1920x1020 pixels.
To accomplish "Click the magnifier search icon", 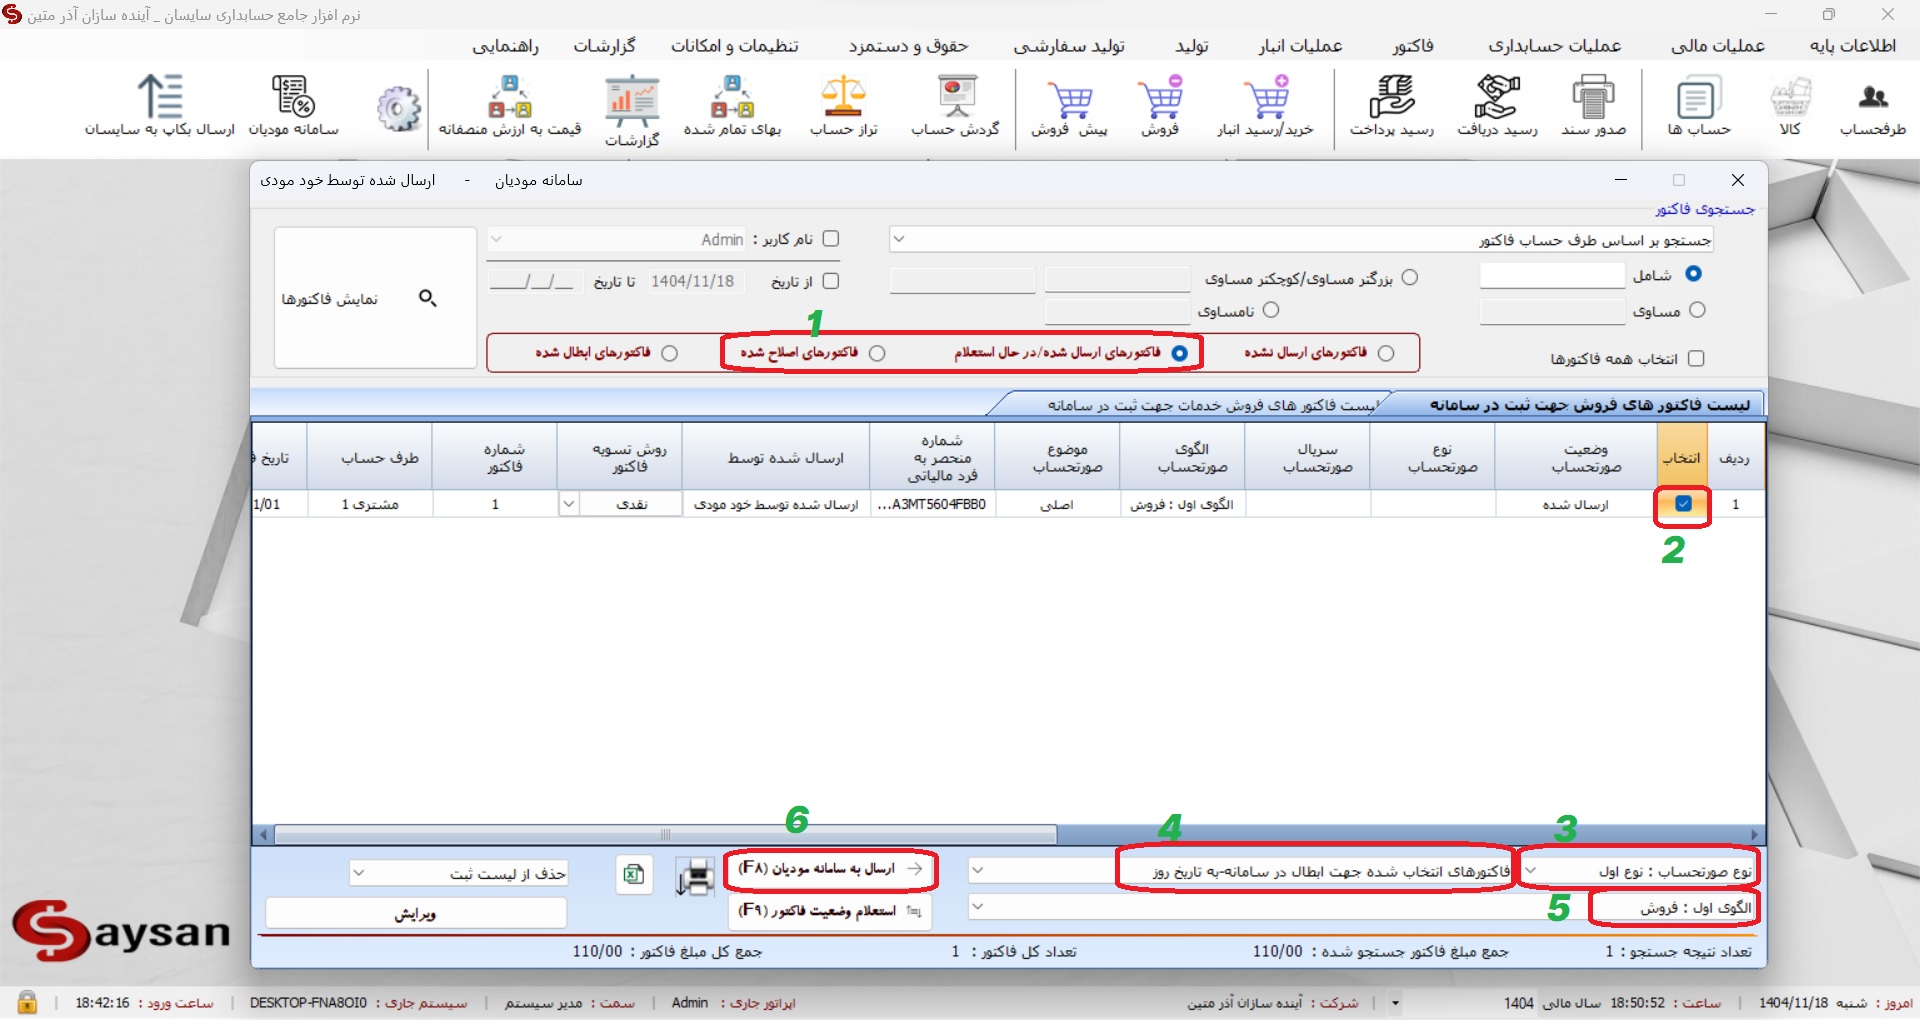I will [428, 298].
